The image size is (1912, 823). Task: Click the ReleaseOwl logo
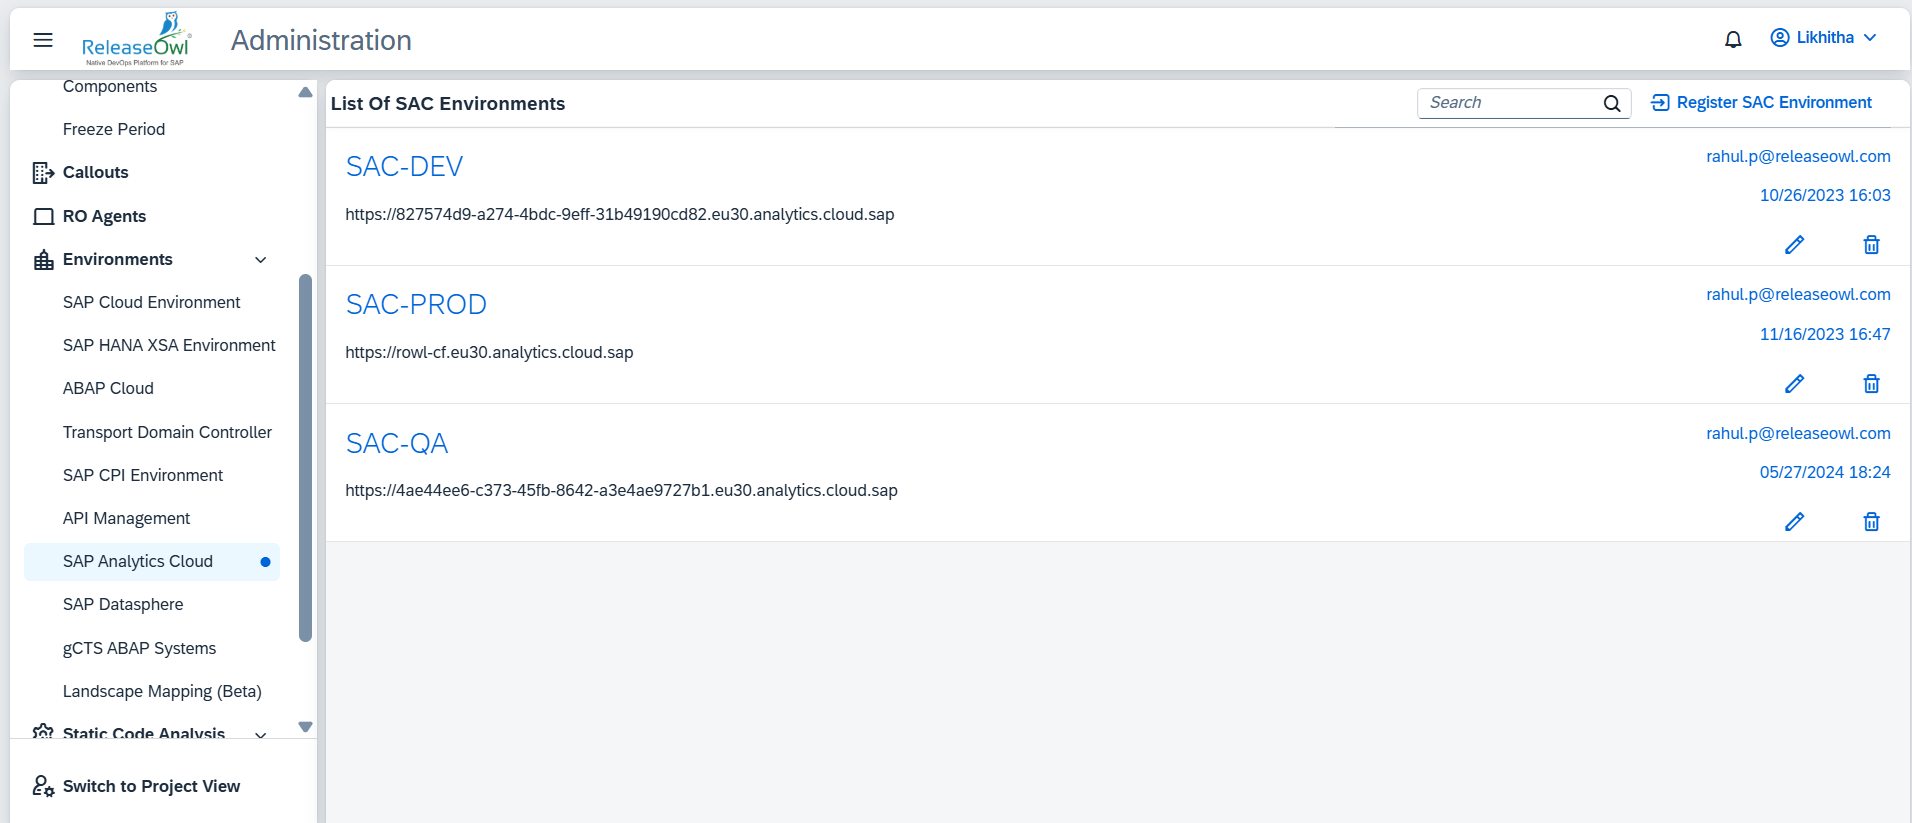[136, 40]
